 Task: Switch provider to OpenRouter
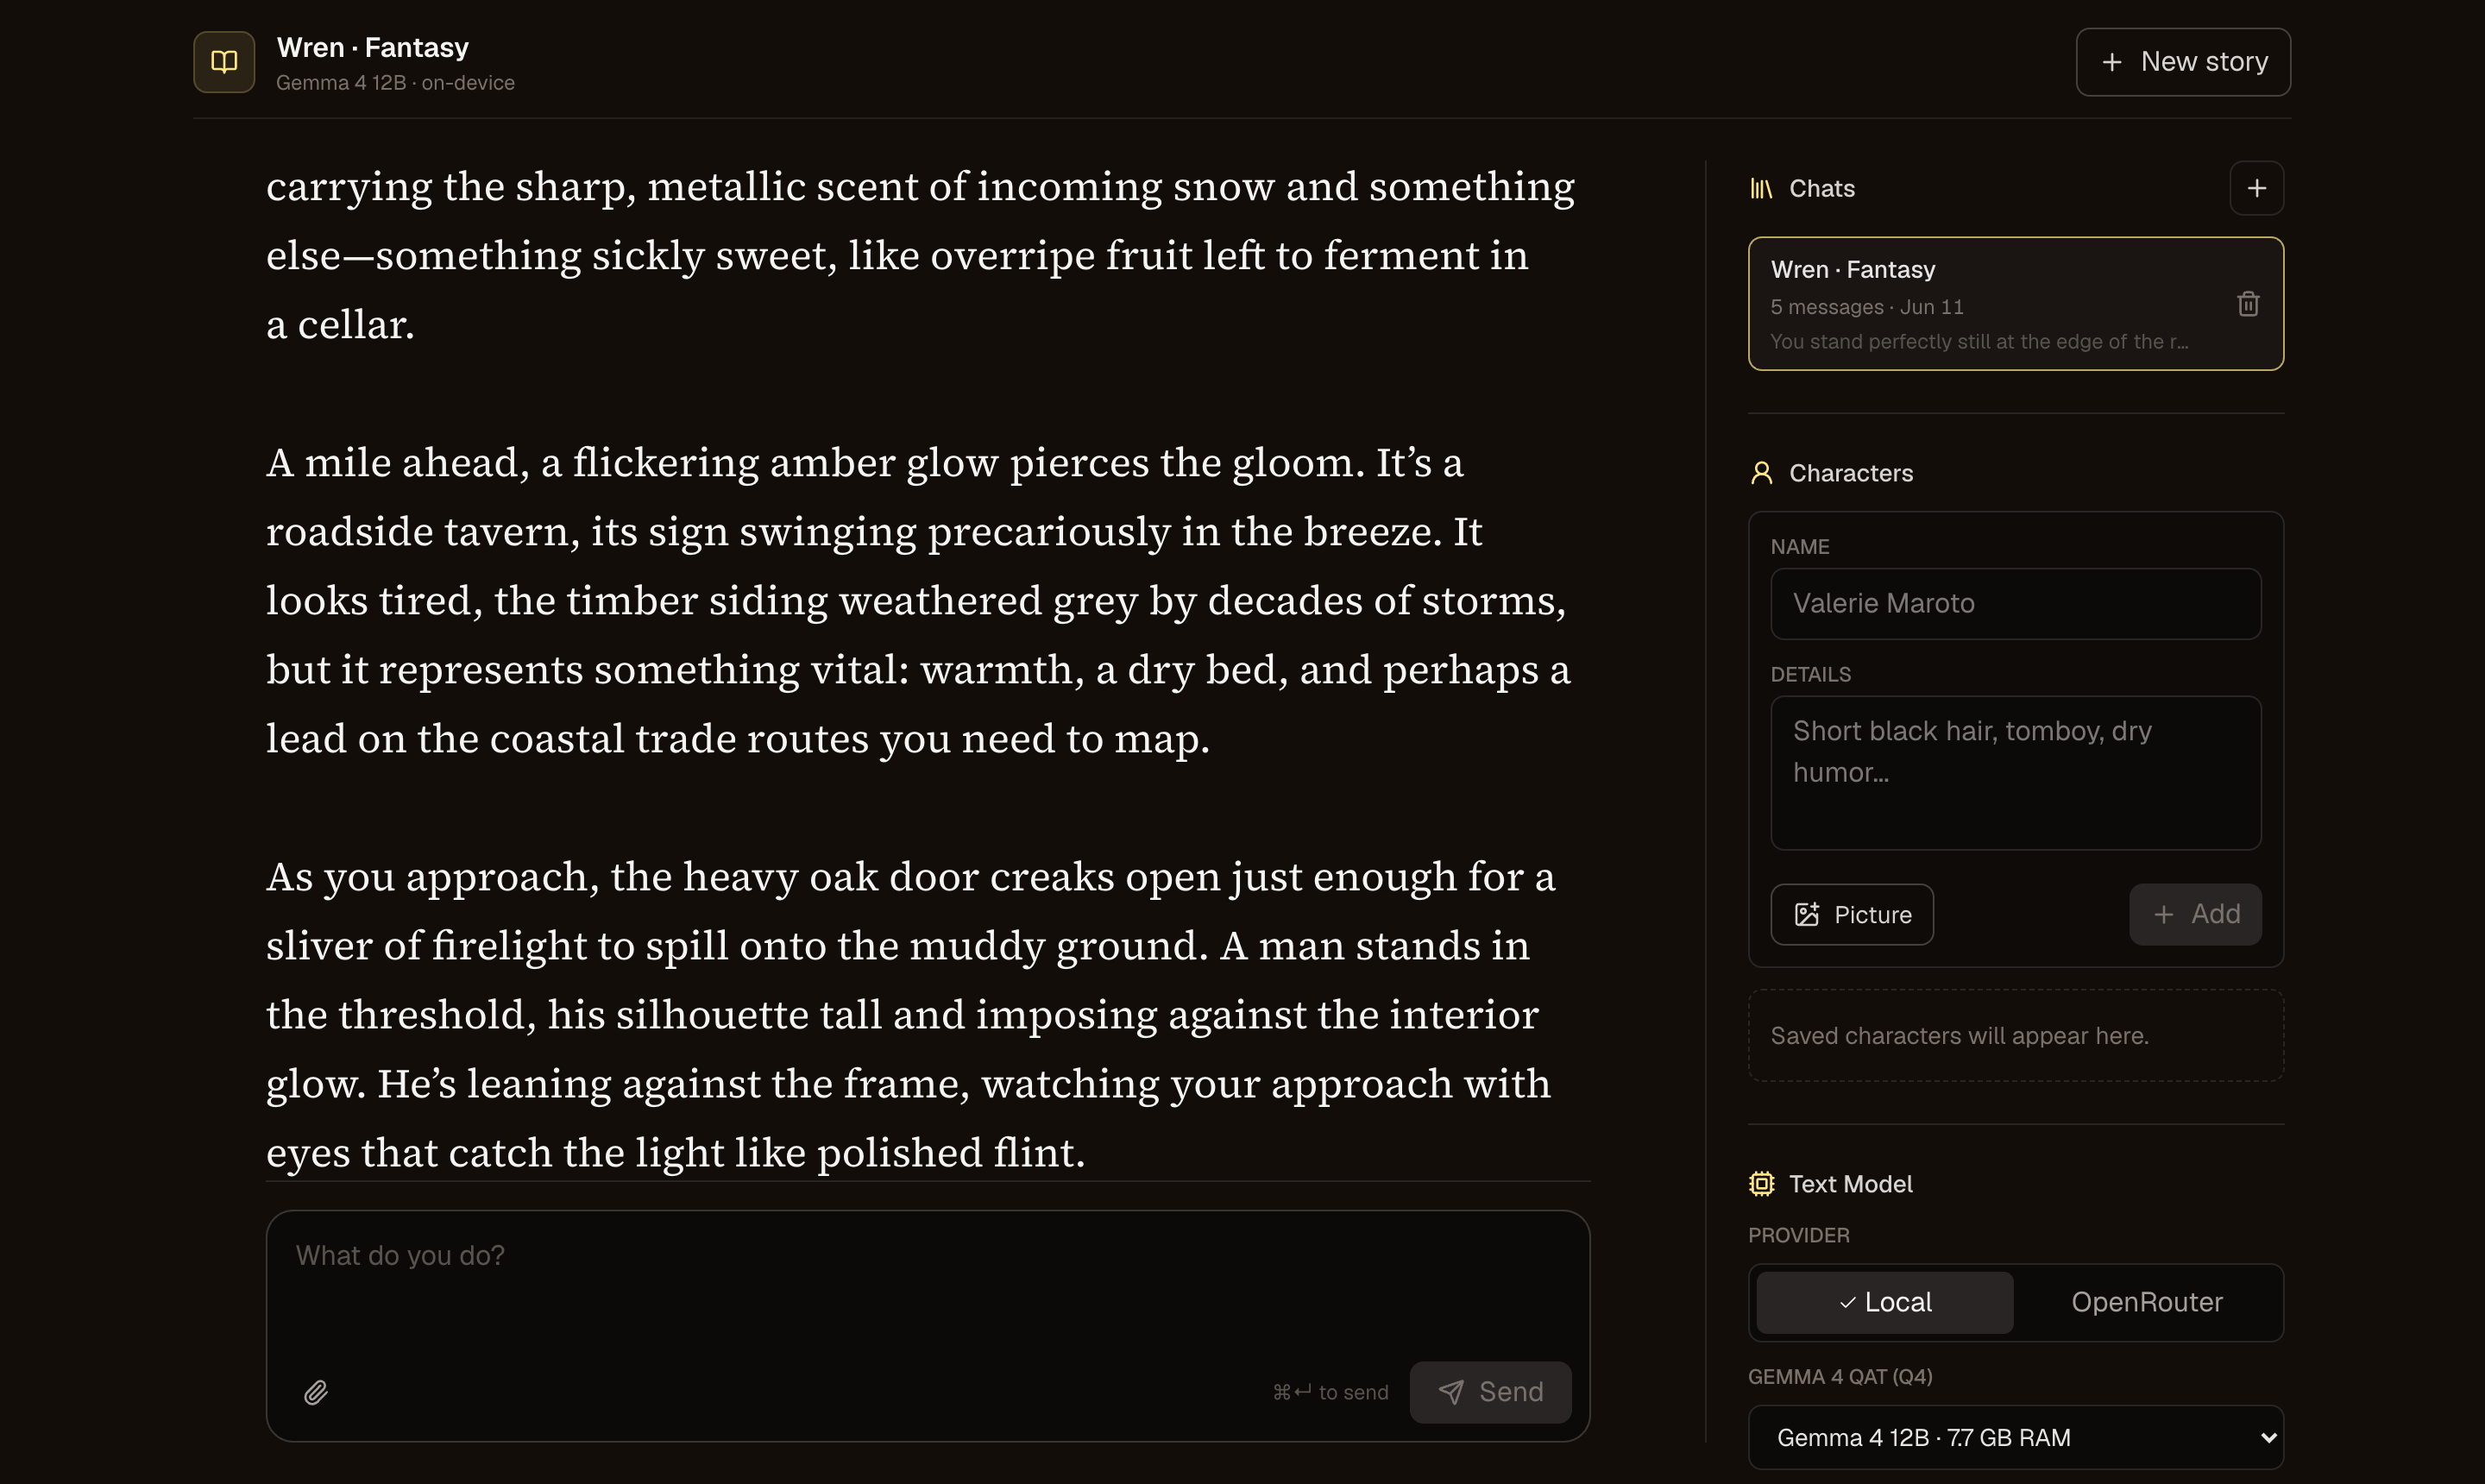[x=2146, y=1302]
